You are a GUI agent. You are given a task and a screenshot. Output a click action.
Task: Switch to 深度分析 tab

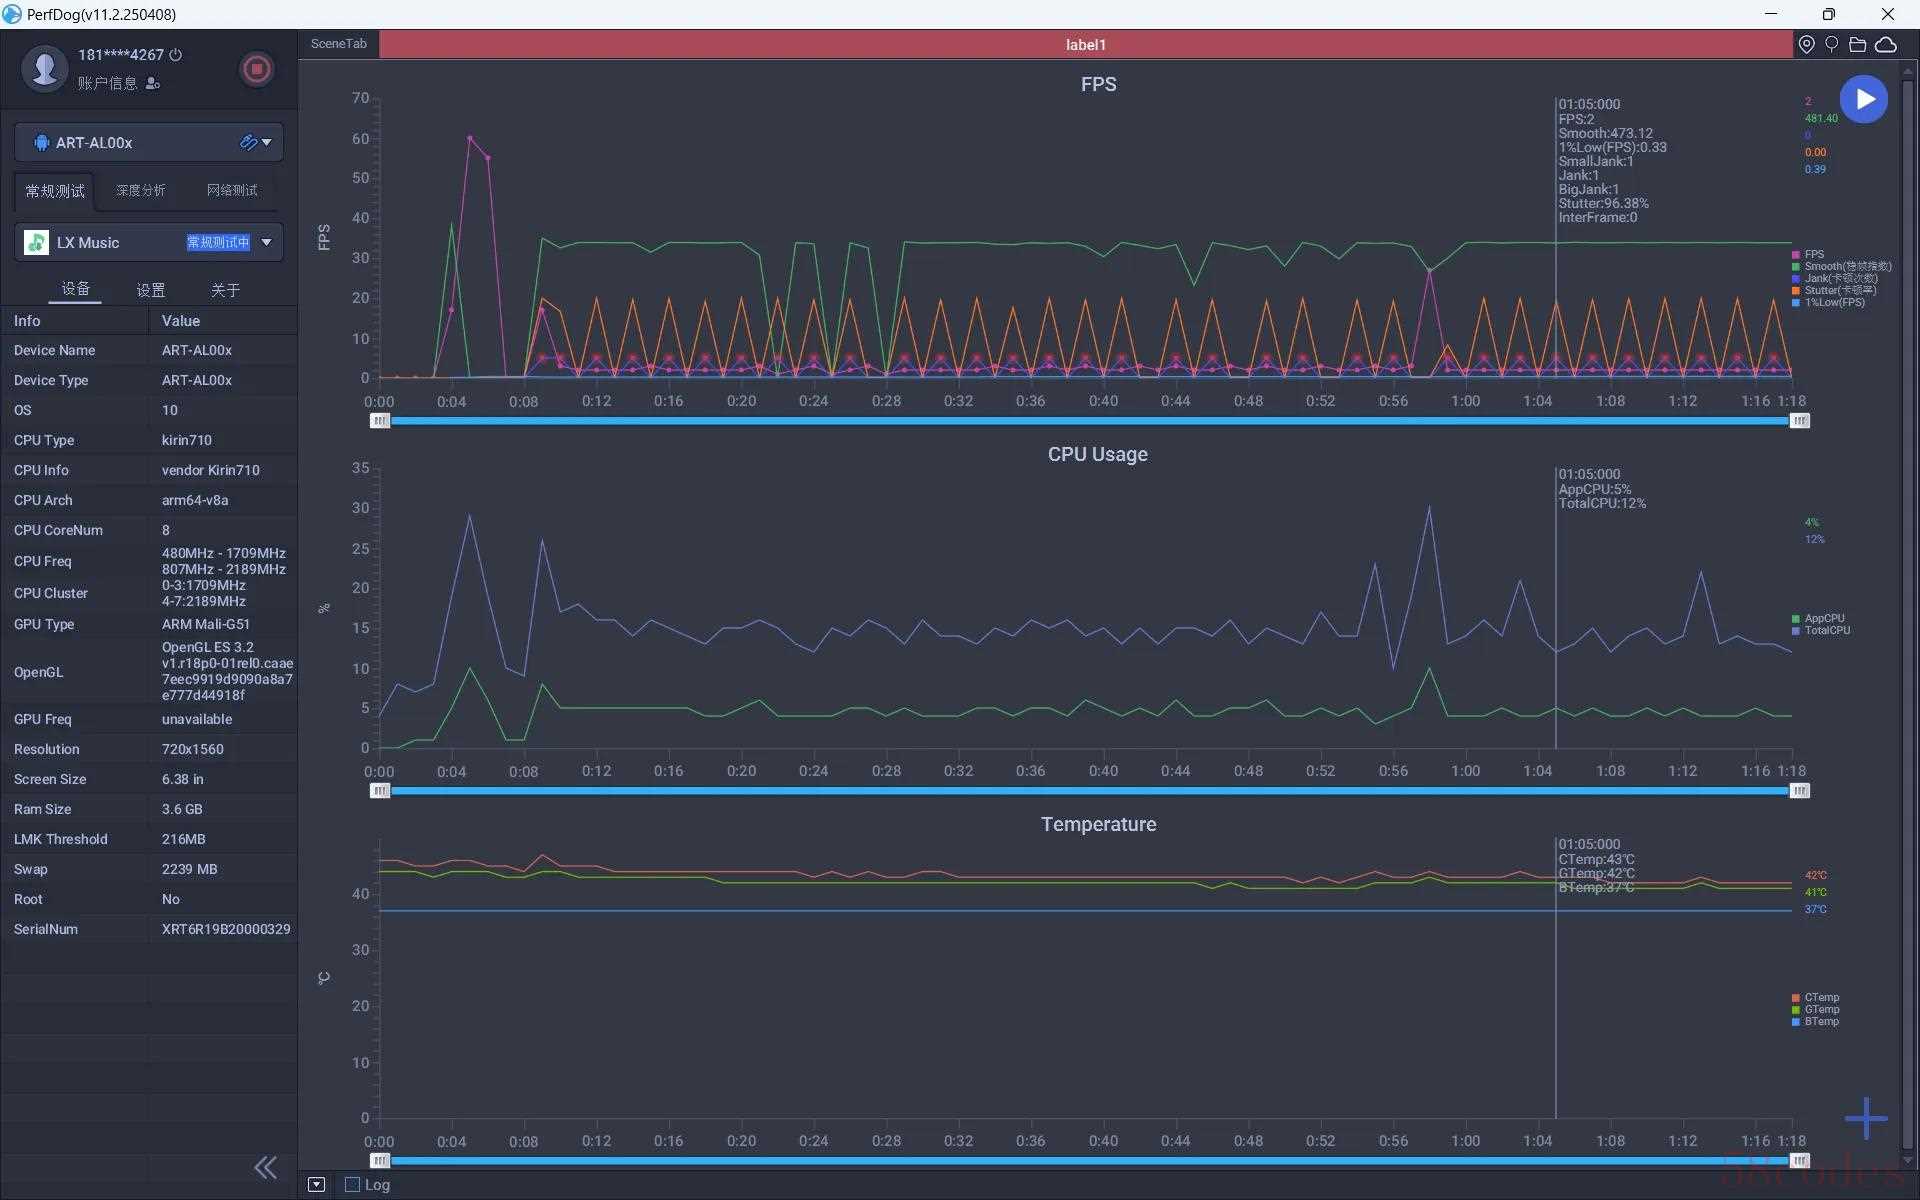pos(141,190)
